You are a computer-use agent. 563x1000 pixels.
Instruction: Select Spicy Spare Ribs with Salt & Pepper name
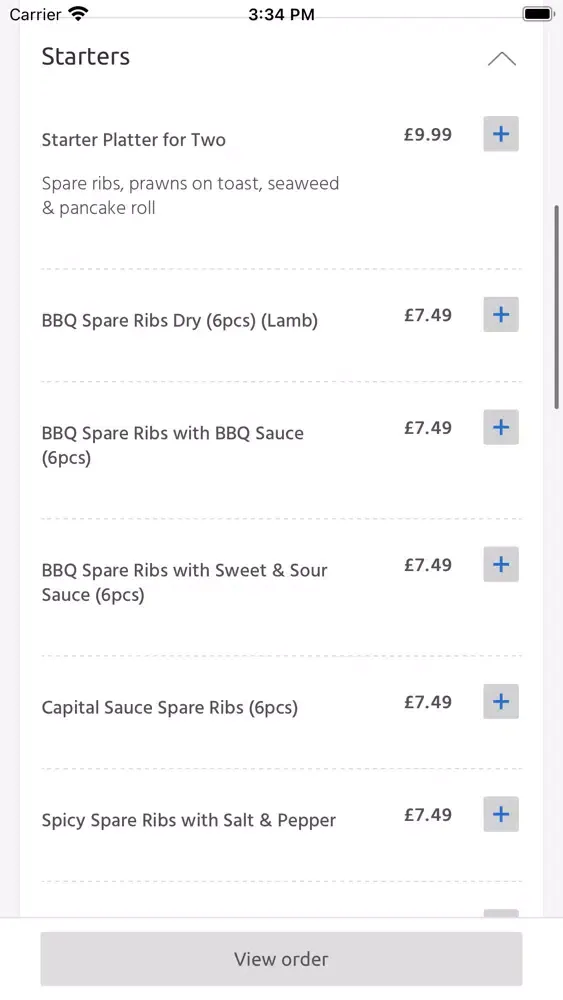pos(189,821)
